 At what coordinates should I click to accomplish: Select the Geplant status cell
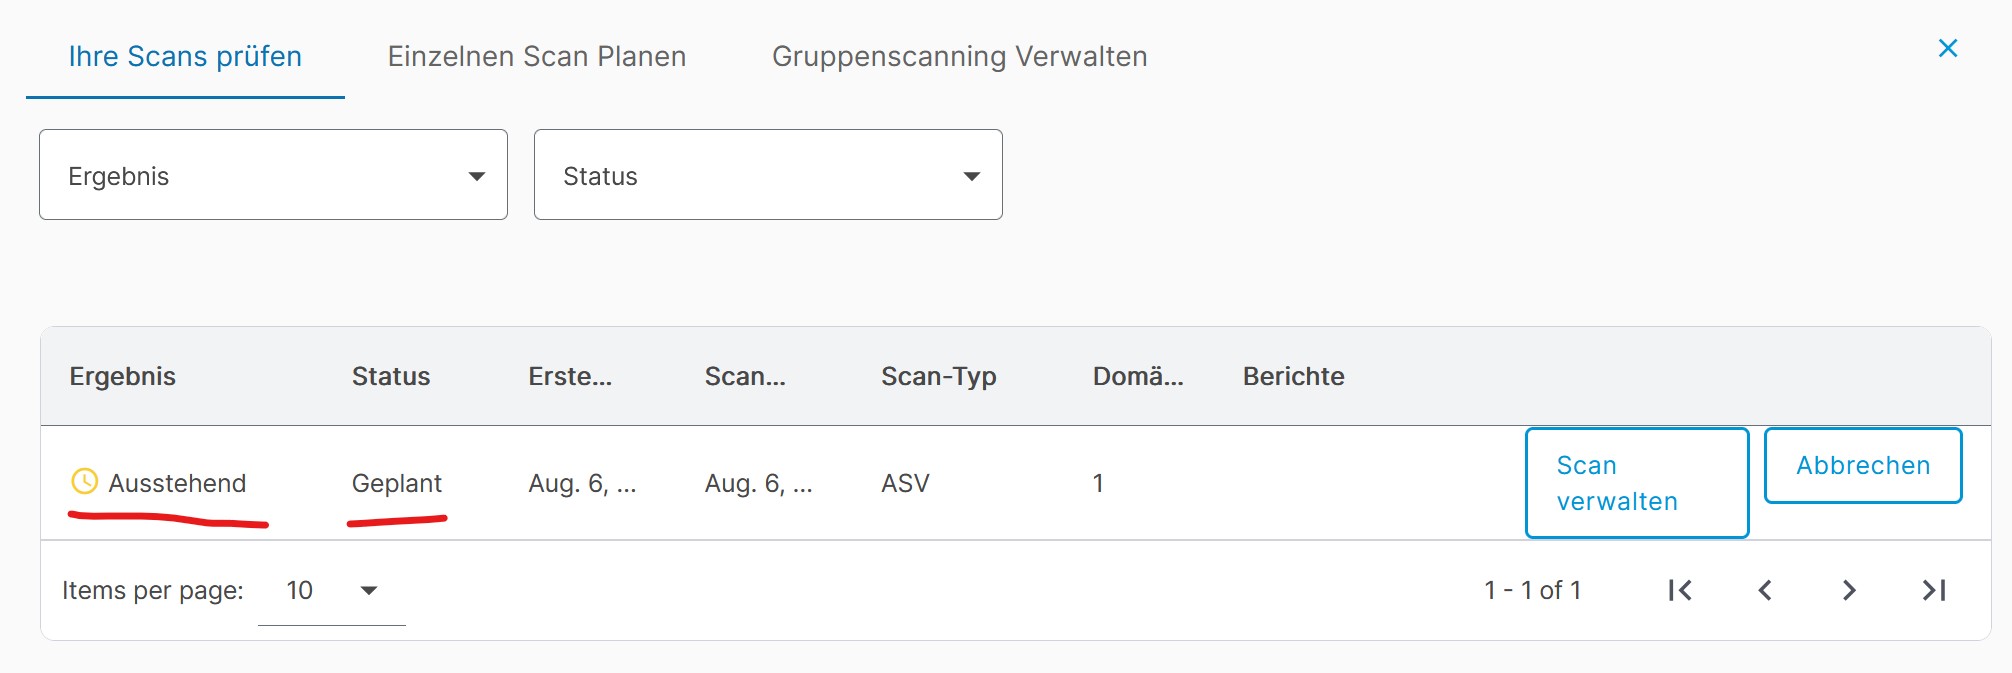pos(396,483)
